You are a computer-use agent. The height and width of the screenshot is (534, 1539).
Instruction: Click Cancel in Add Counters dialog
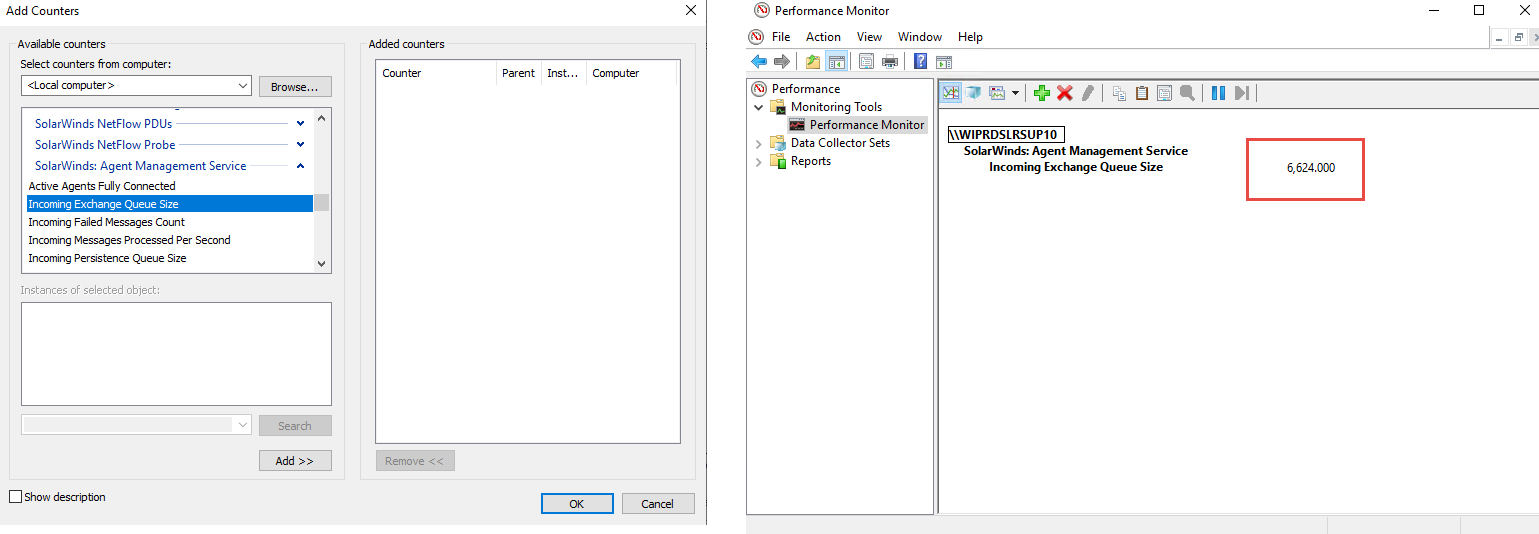(x=658, y=504)
